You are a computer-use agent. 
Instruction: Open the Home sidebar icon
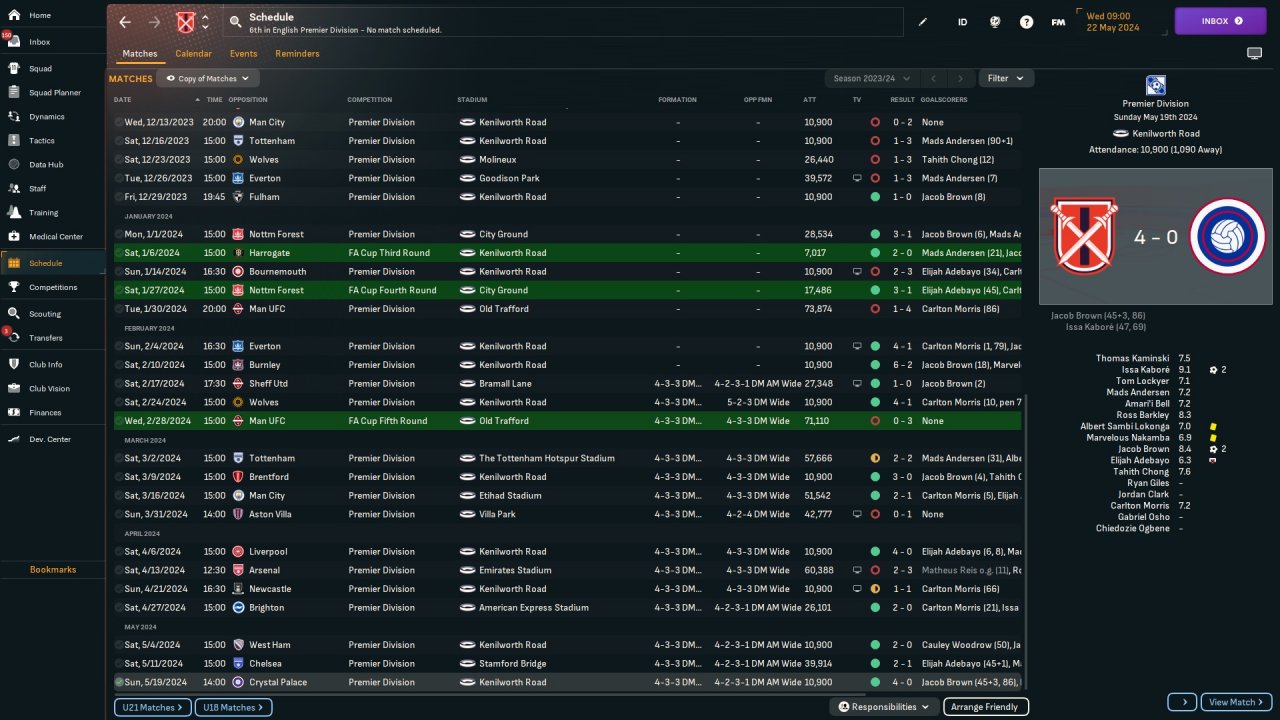click(x=14, y=15)
